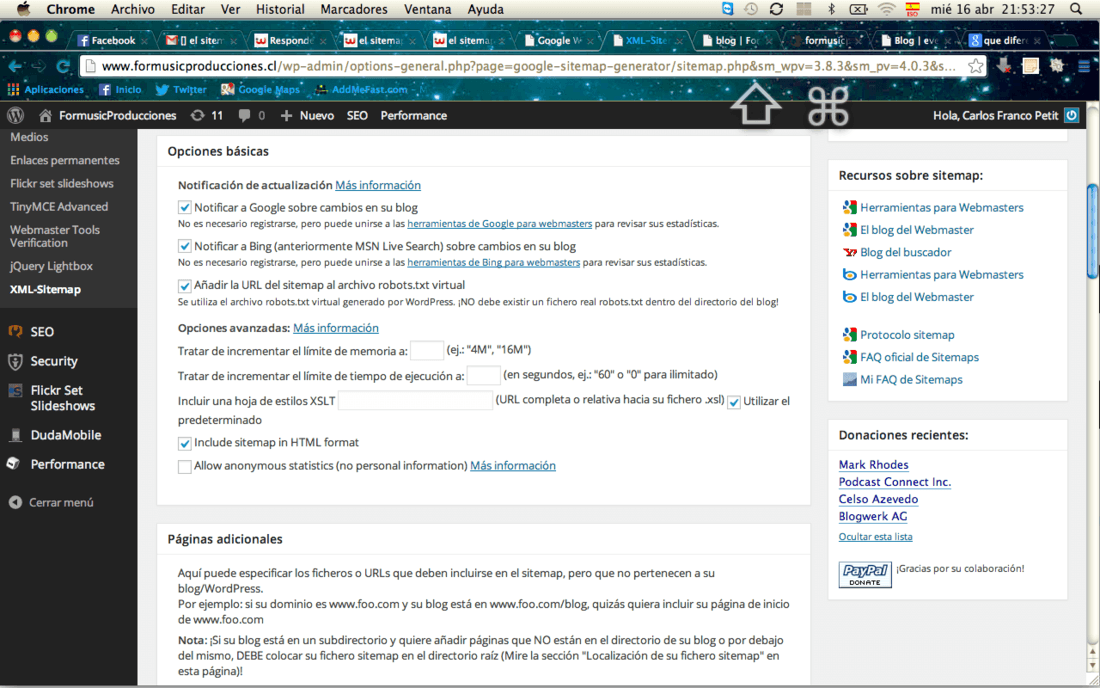Toggle Añadir URL del sitemap a robots.txt
The height and width of the screenshot is (688, 1100).
tap(185, 285)
